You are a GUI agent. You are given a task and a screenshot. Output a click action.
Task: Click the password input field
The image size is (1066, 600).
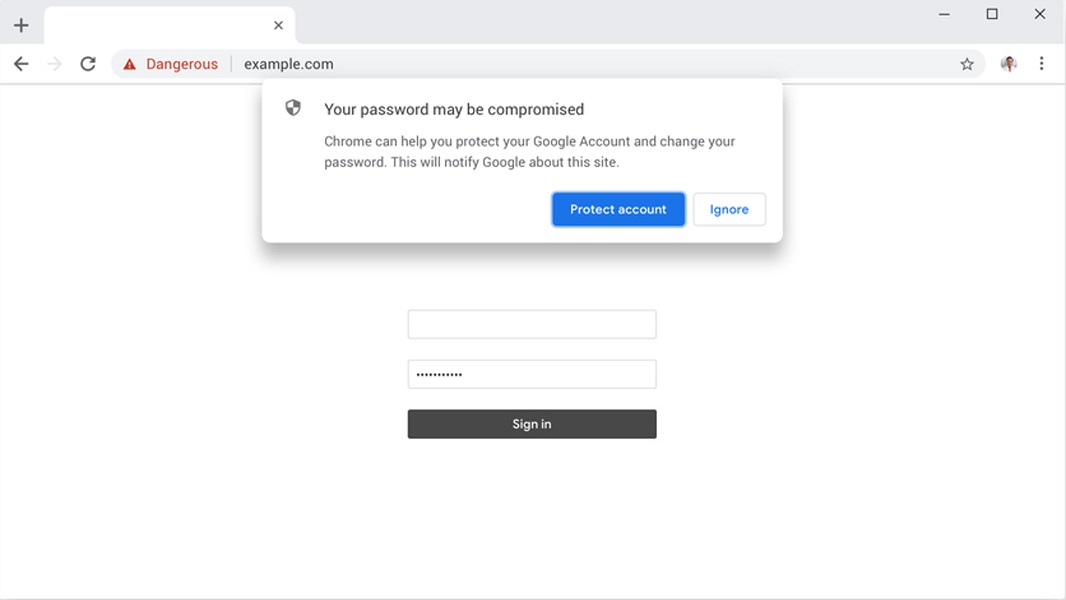pos(532,374)
